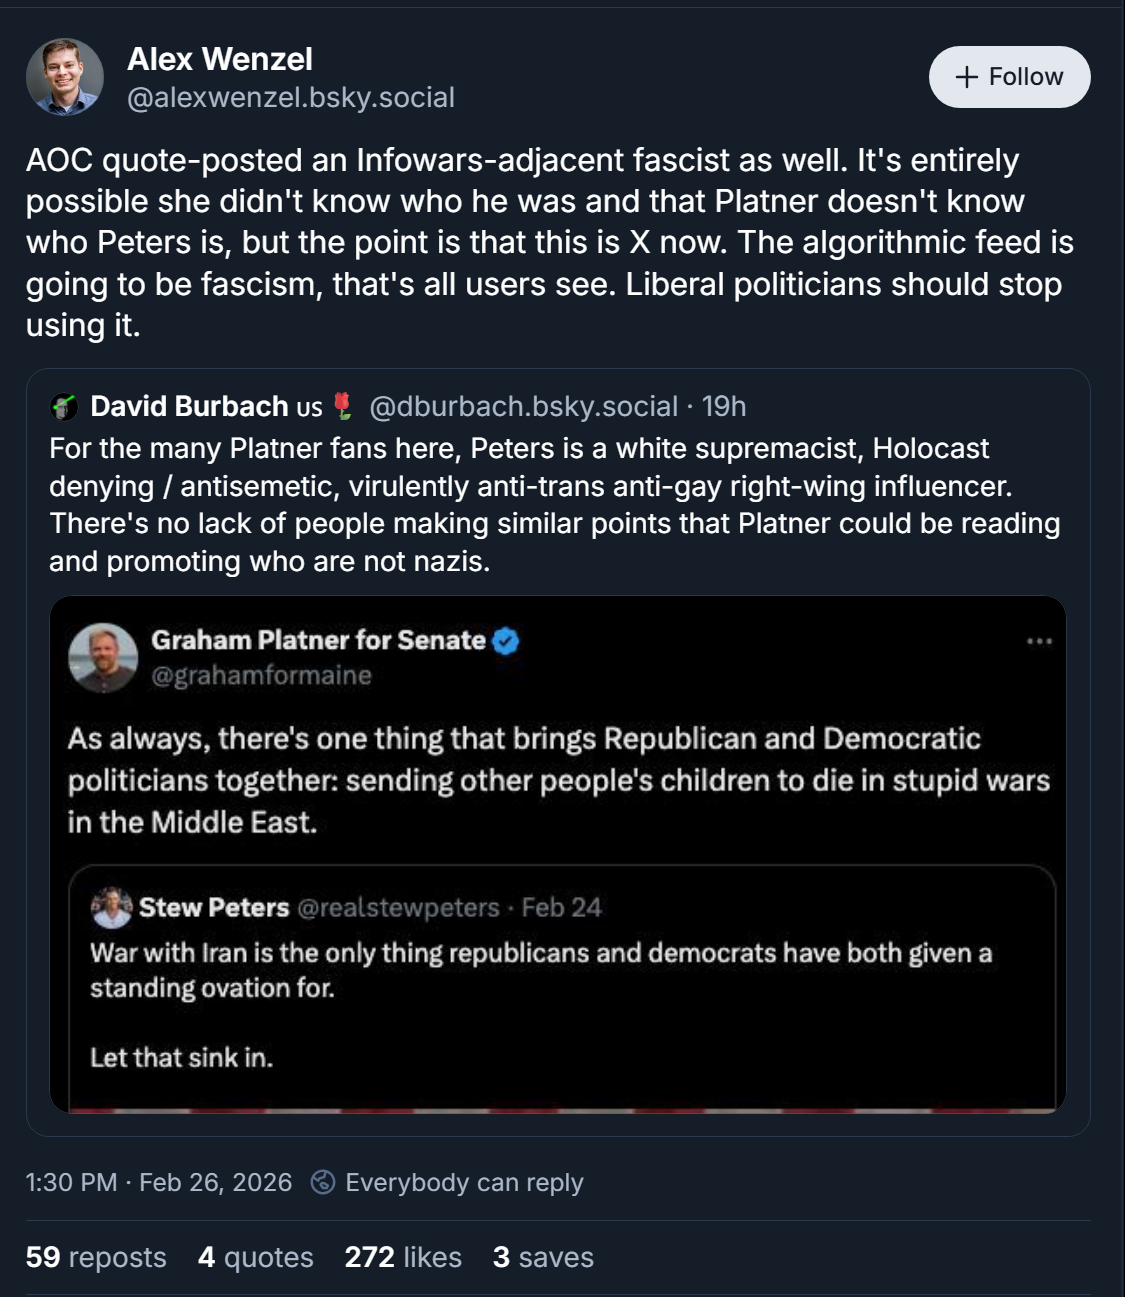Open David Burbach's quoted post author name

pos(189,406)
